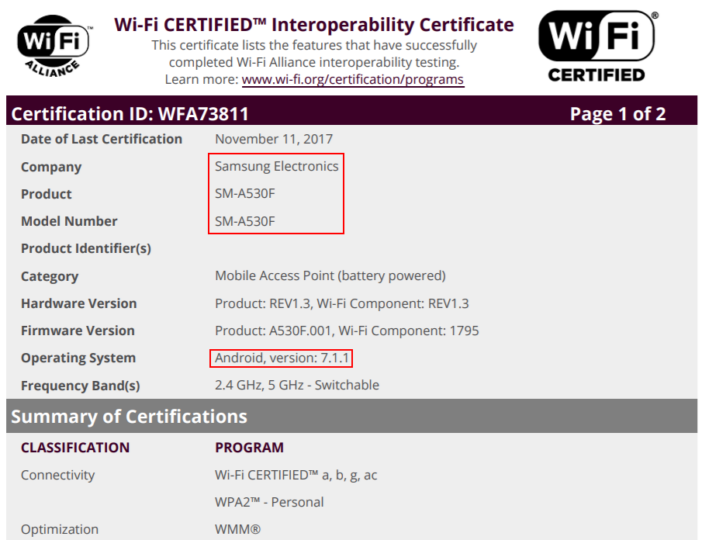The image size is (702, 540).
Task: Select the November 11, 2017 date value
Action: 274,139
